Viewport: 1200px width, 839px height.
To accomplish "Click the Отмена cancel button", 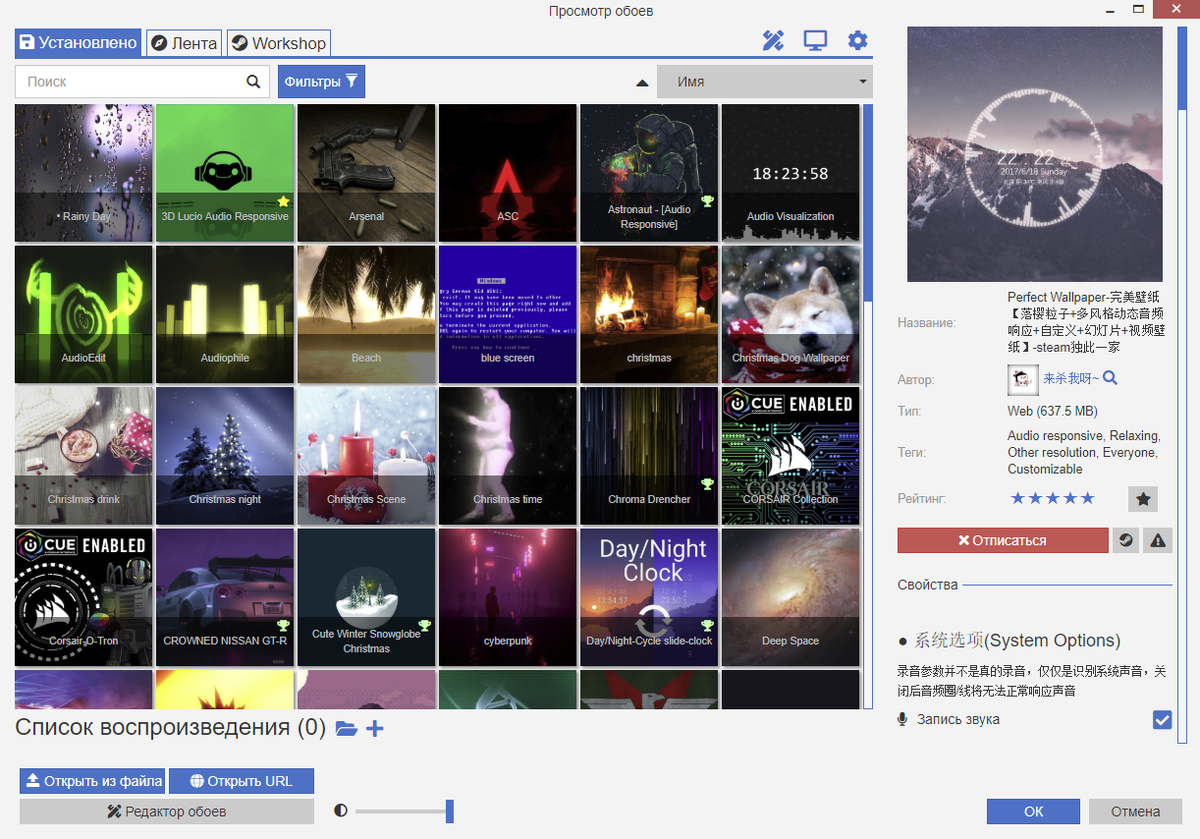I will tap(1135, 811).
